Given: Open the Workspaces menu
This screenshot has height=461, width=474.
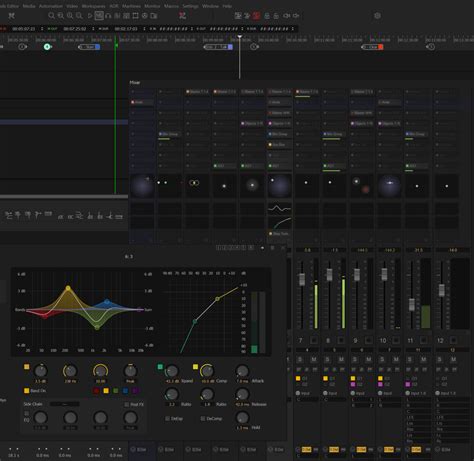Looking at the screenshot, I should click(93, 6).
